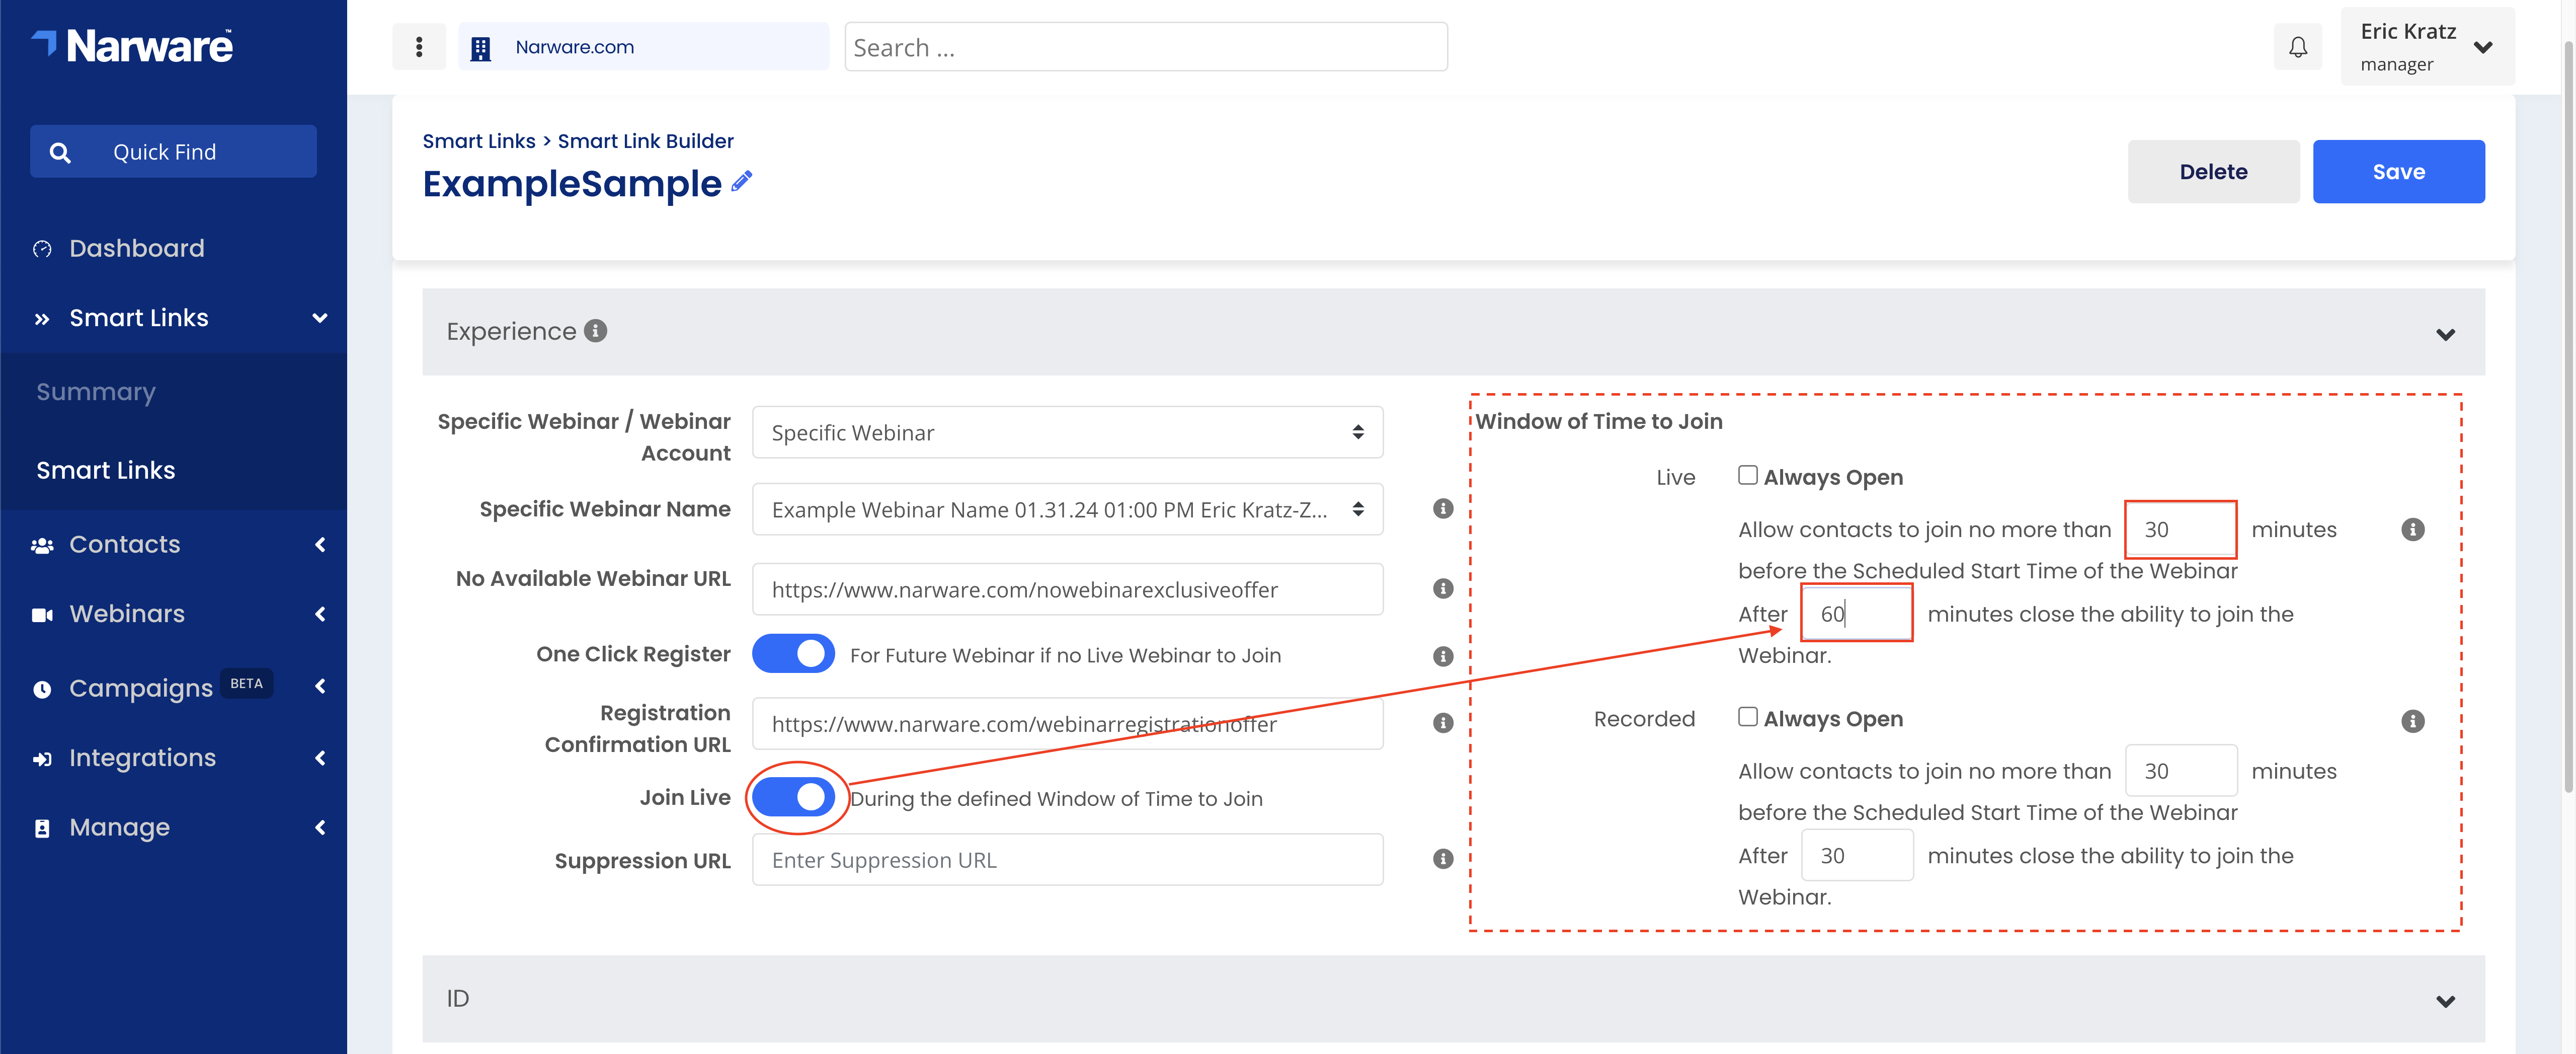Click the Dashboard gauge icon

tap(42, 249)
